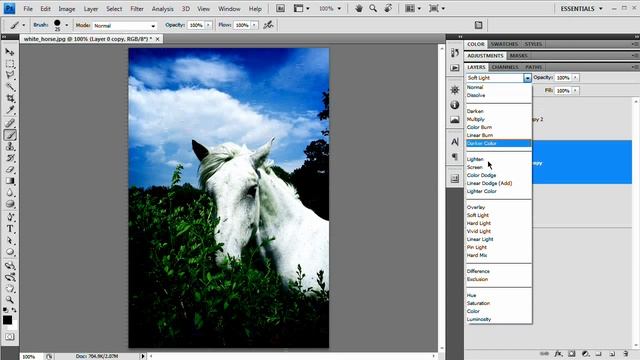The image size is (640, 360).
Task: Select the Type tool
Action: [x=10, y=229]
